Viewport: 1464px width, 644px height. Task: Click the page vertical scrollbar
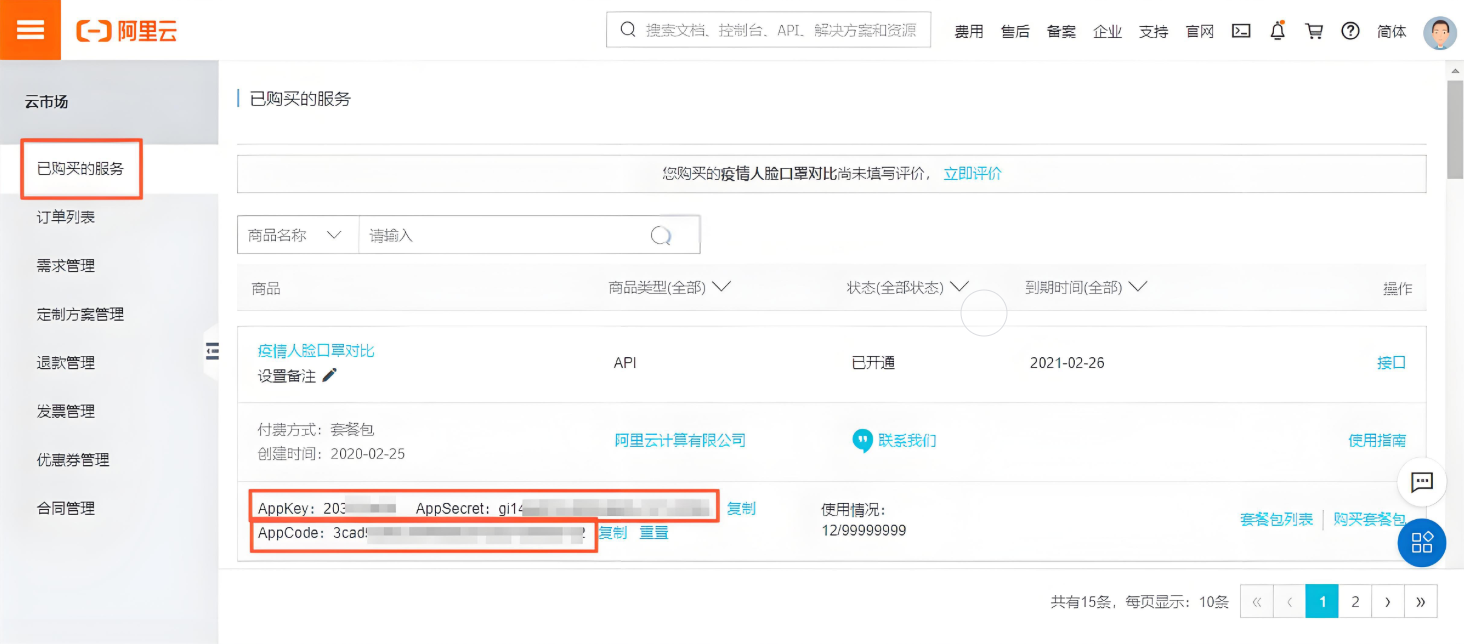click(x=1455, y=130)
